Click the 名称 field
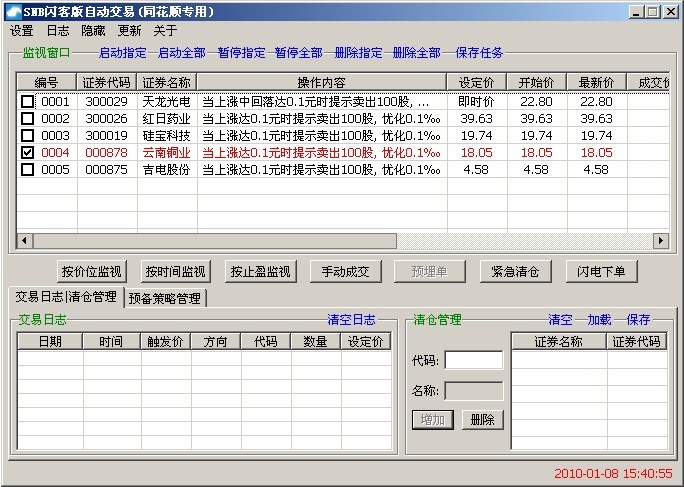This screenshot has width=684, height=487. (x=474, y=391)
